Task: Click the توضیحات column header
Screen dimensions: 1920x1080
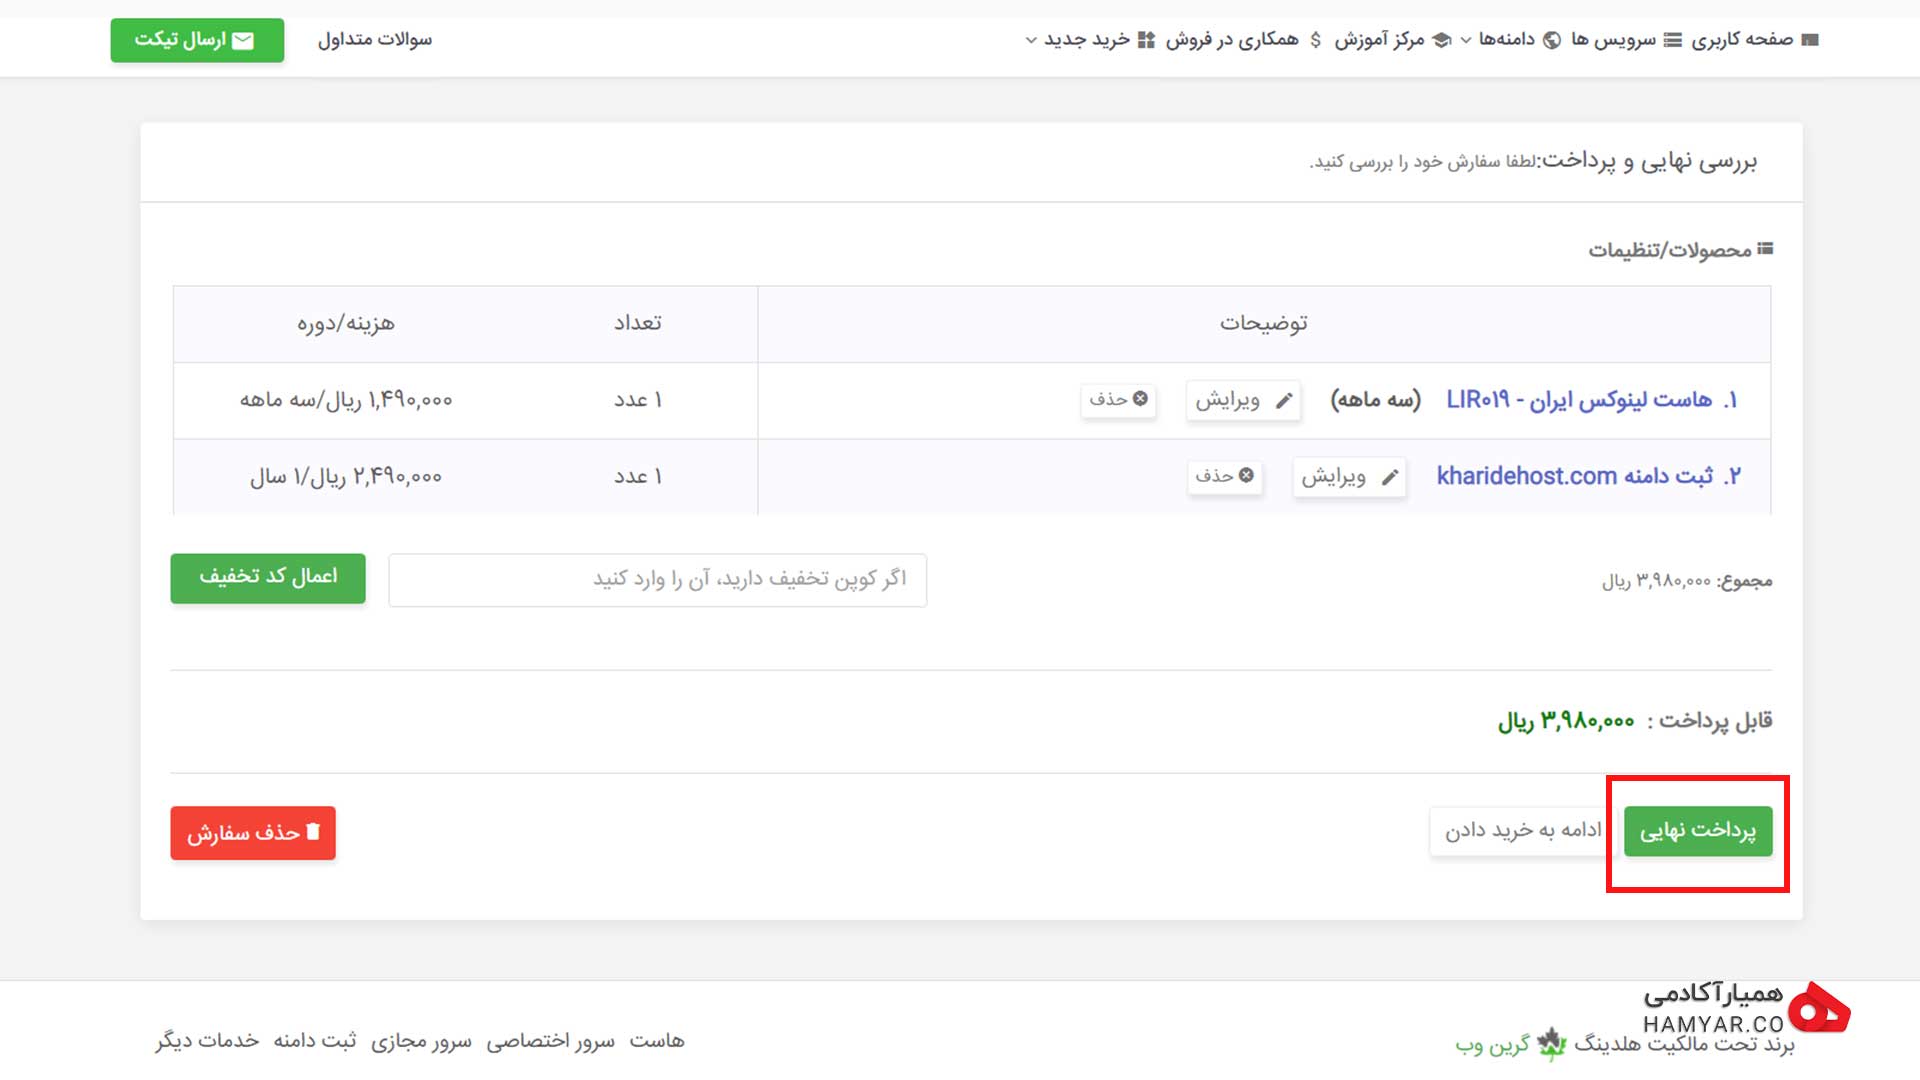Action: (1264, 323)
